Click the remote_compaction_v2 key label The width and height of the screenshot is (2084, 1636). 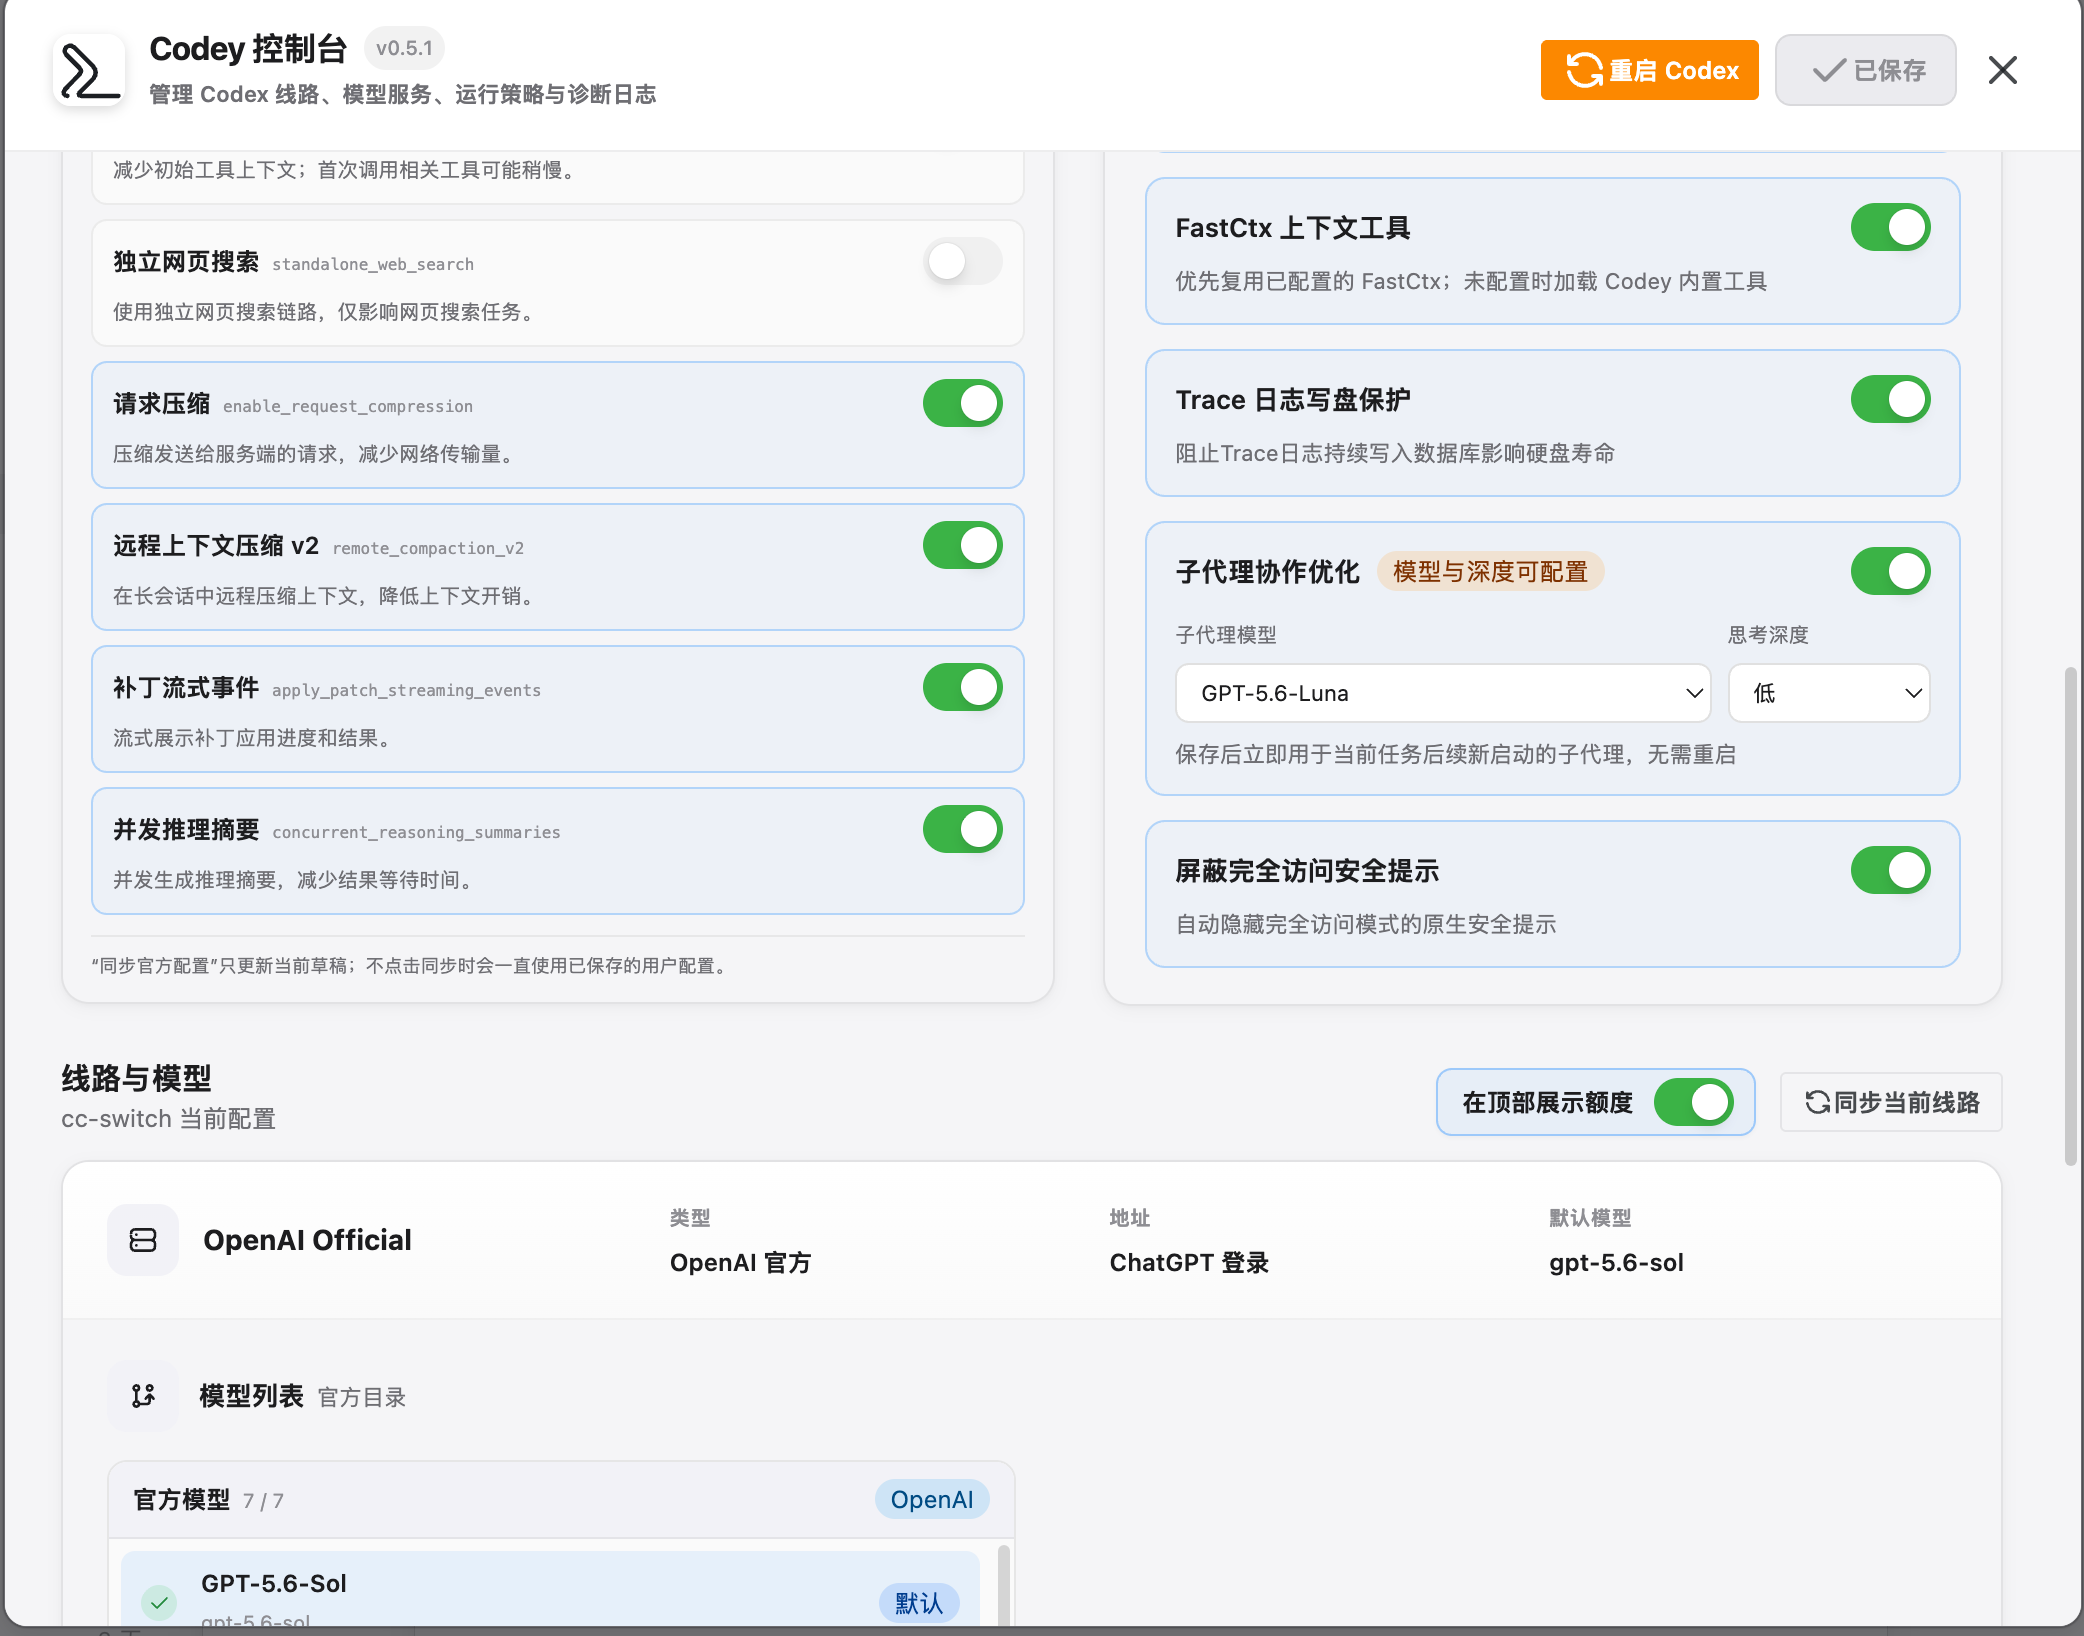pyautogui.click(x=428, y=548)
